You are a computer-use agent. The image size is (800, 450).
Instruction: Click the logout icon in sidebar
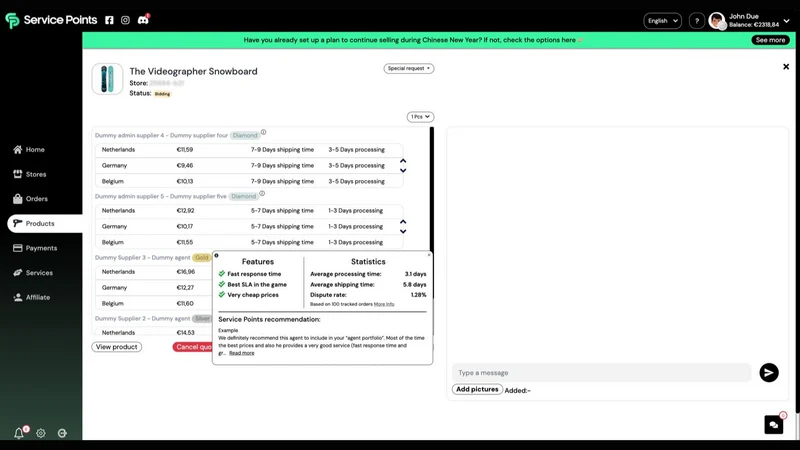tap(62, 433)
